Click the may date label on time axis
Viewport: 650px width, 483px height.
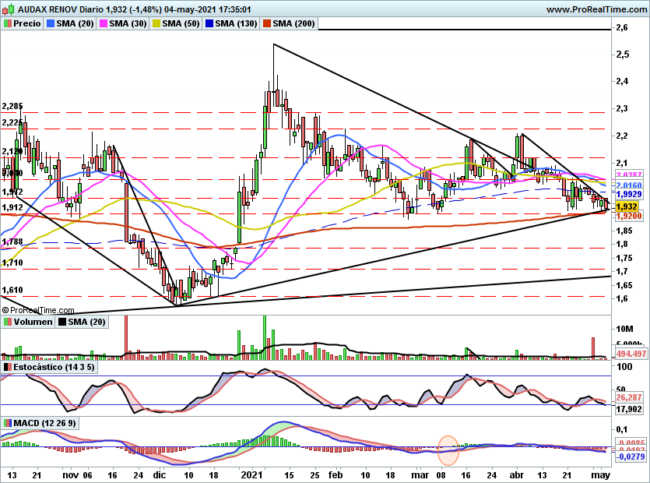pyautogui.click(x=600, y=475)
